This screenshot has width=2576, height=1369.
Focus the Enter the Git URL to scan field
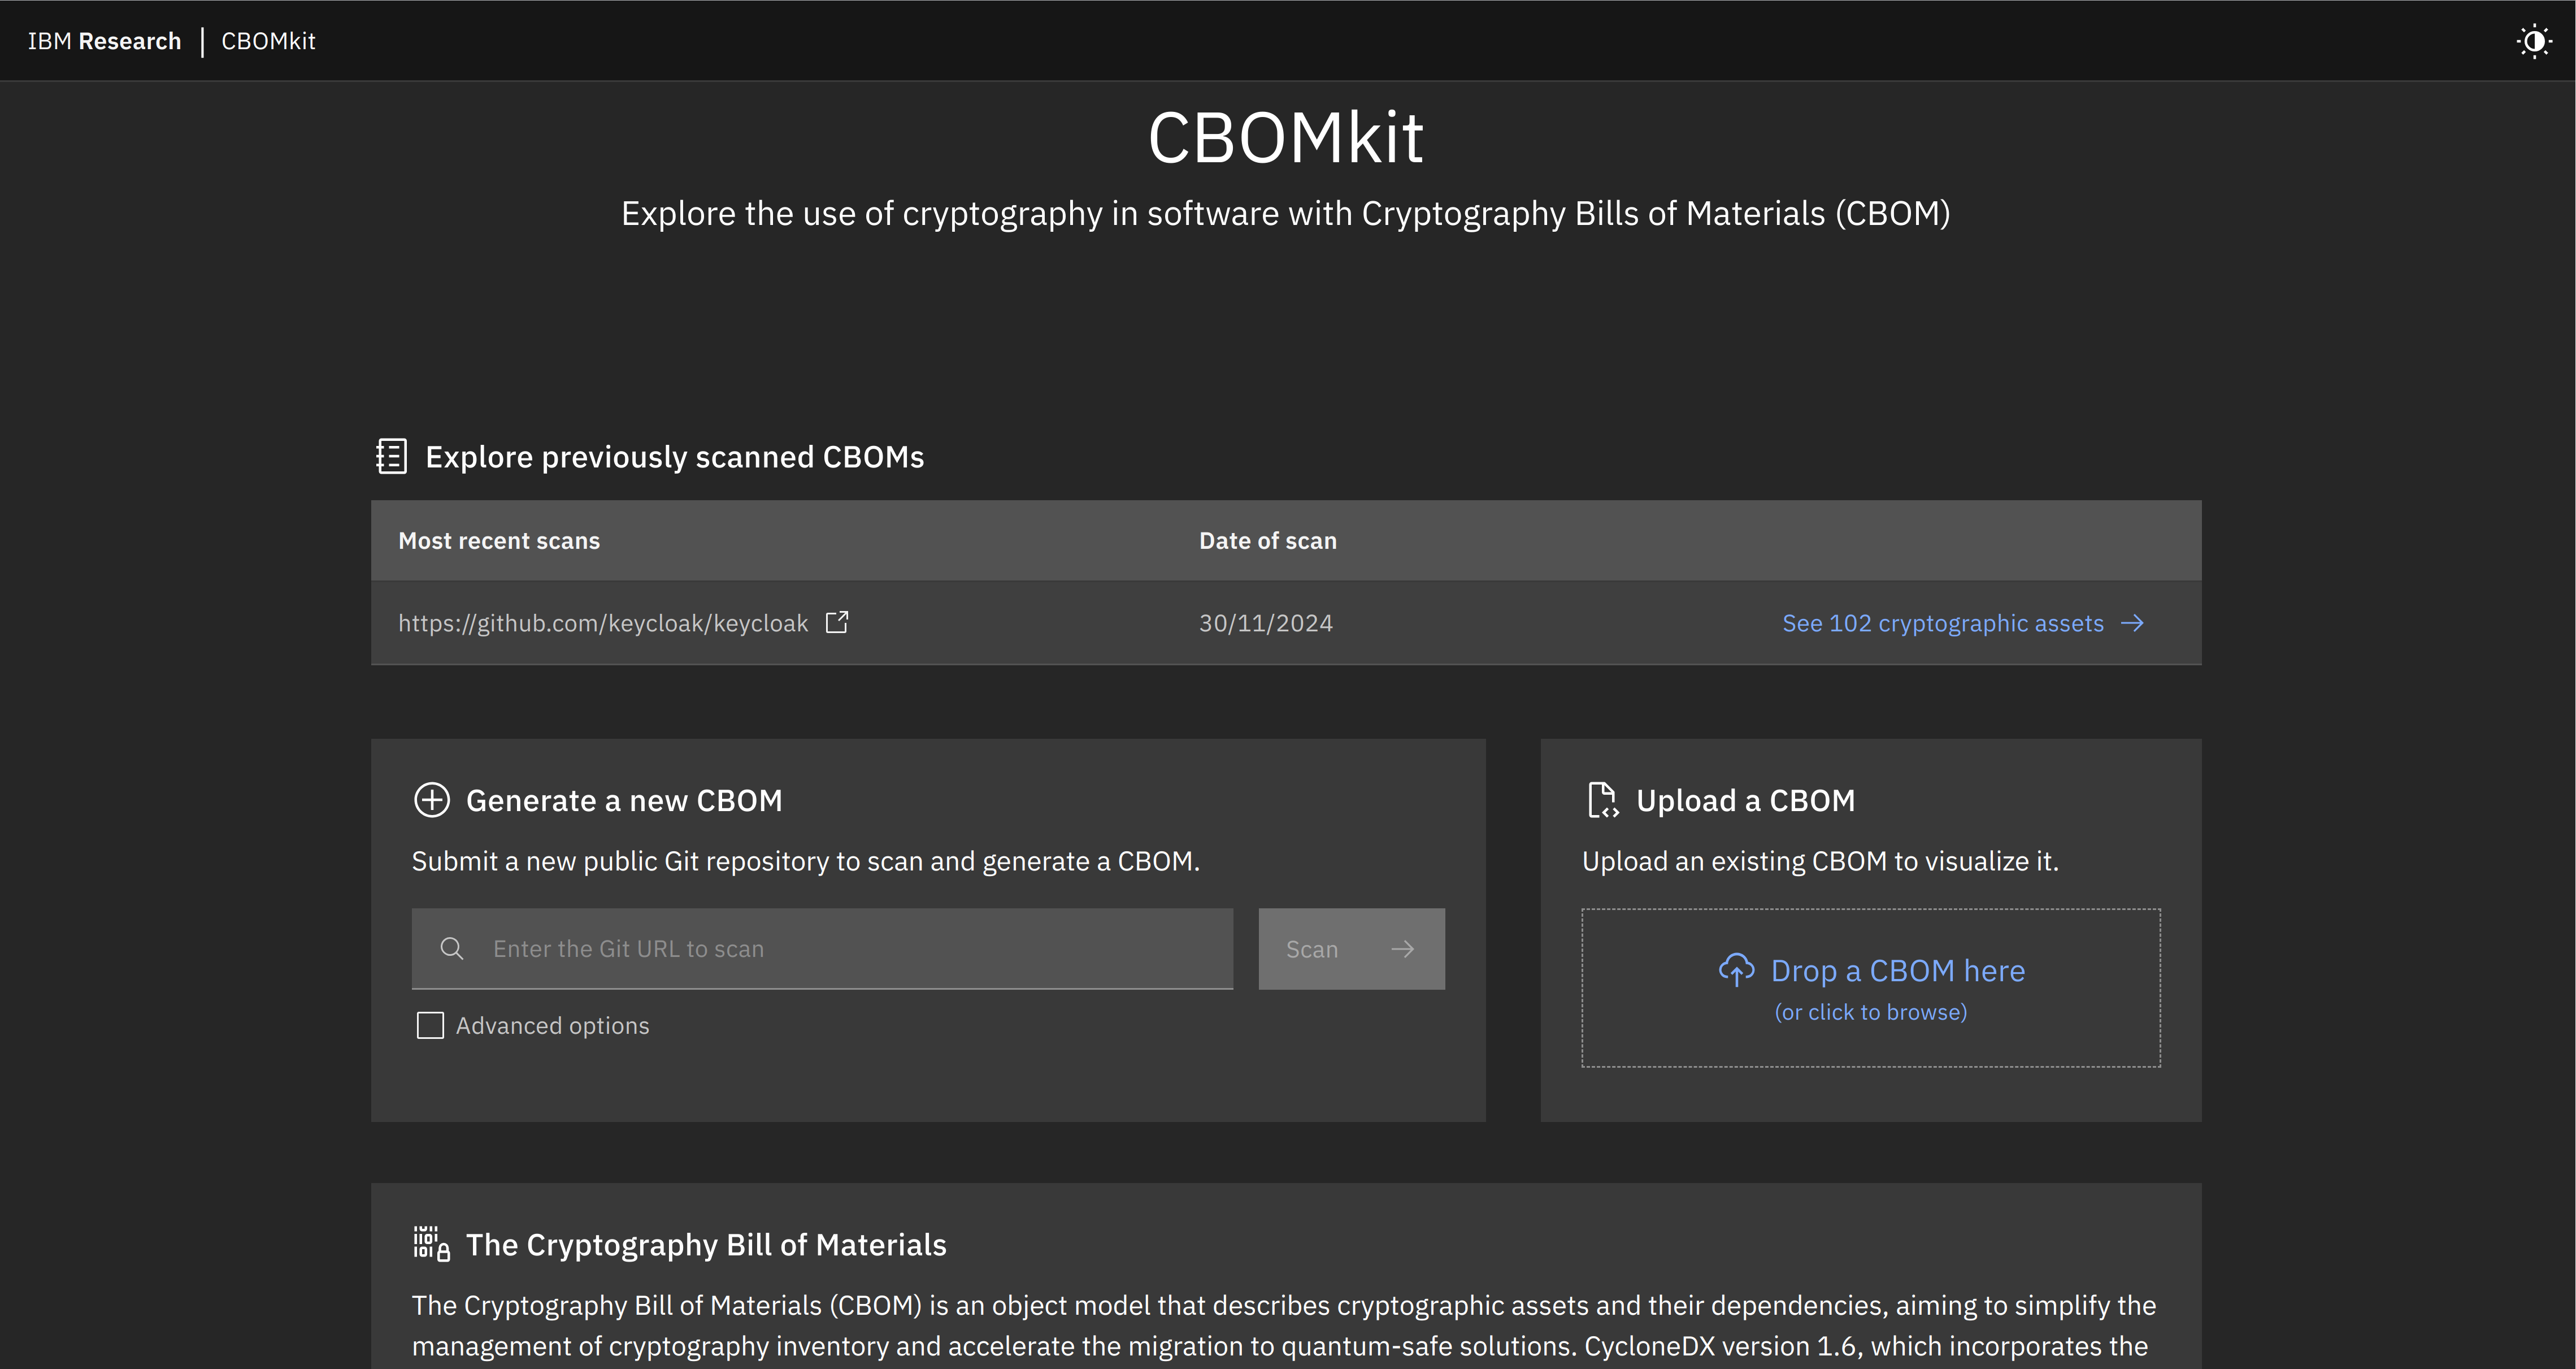(822, 949)
